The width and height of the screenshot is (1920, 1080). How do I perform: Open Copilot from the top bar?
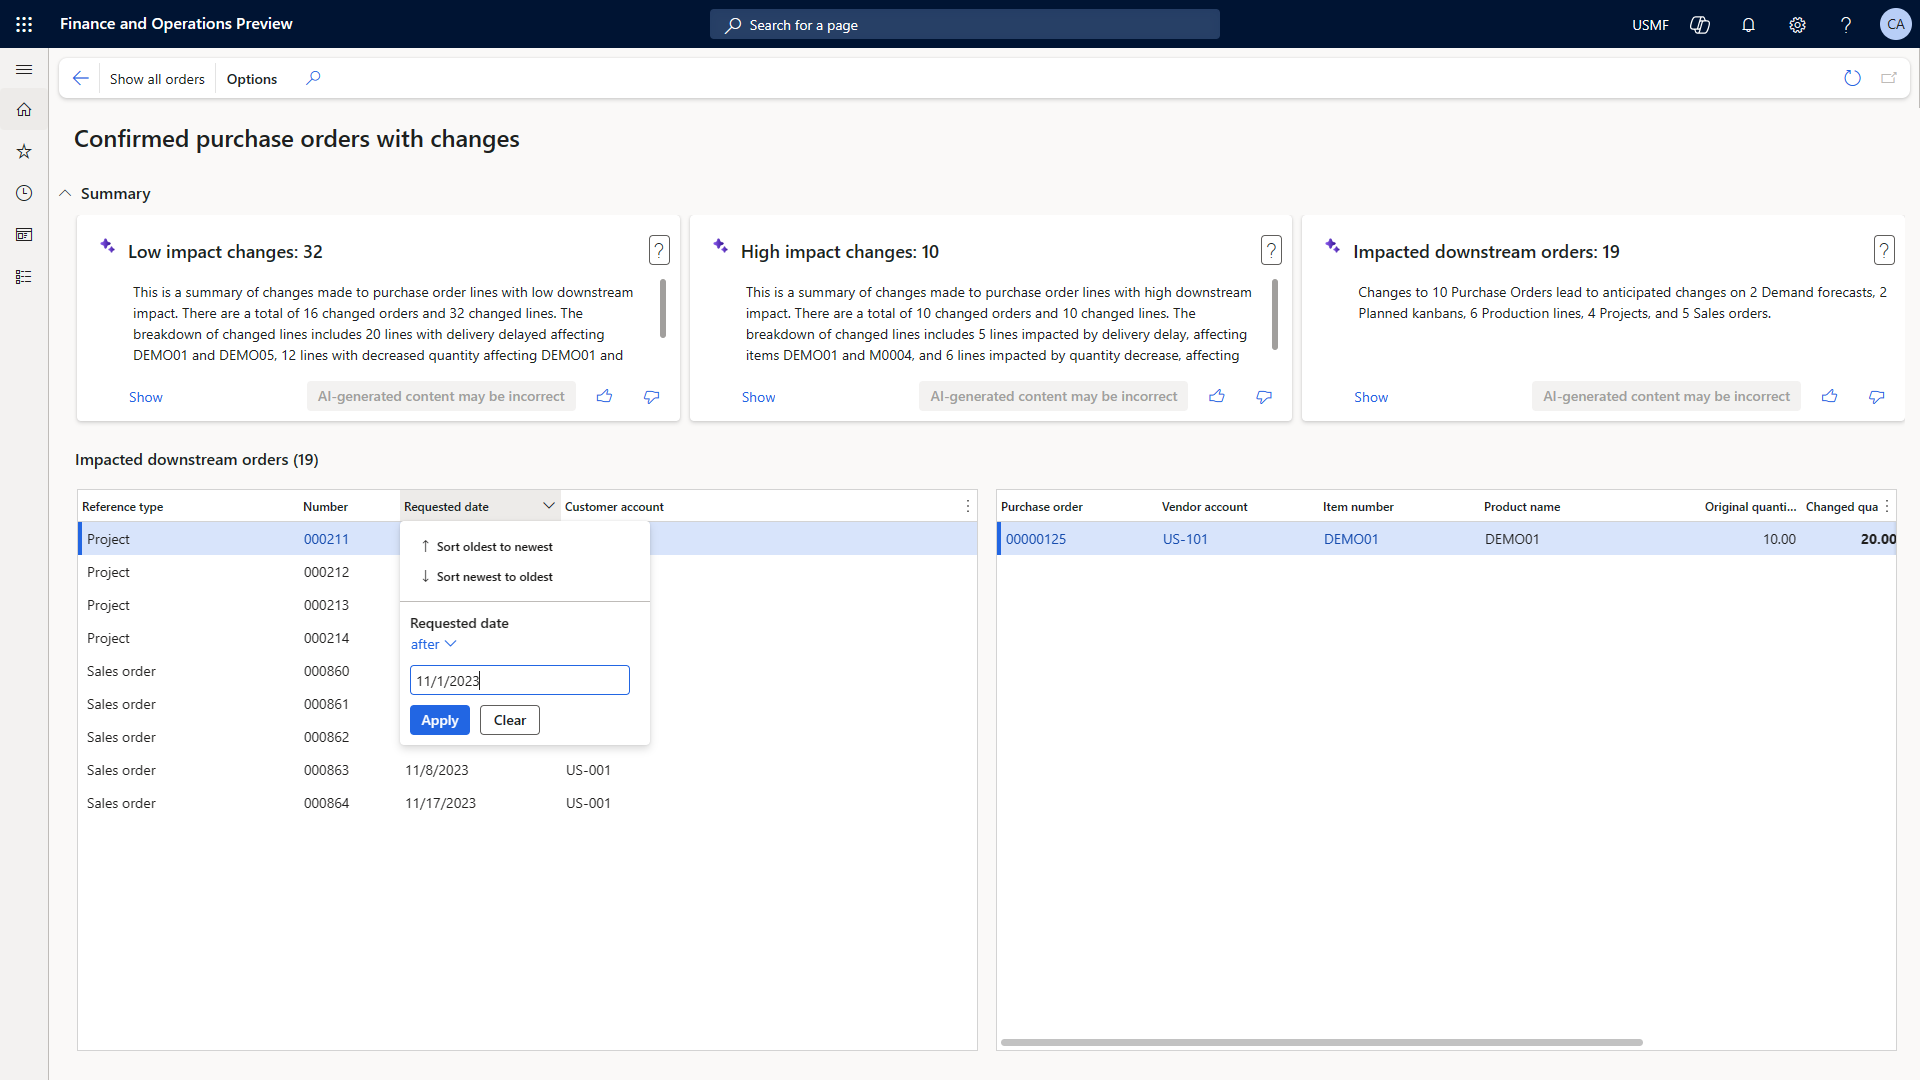(1699, 24)
